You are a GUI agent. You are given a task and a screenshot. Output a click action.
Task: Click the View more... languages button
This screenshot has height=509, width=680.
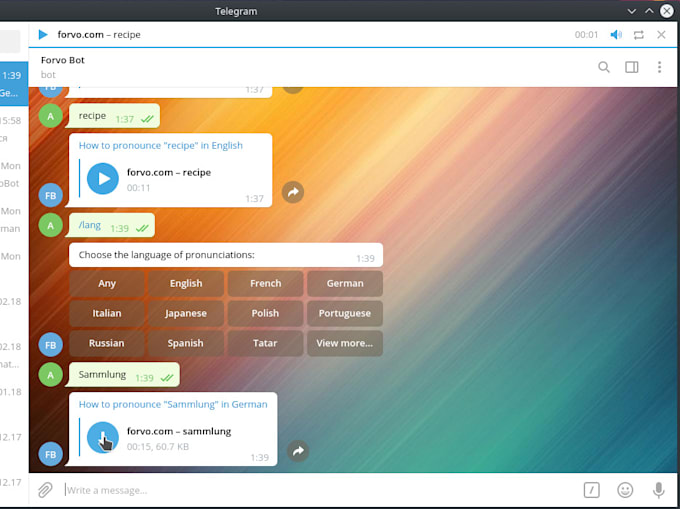point(345,343)
